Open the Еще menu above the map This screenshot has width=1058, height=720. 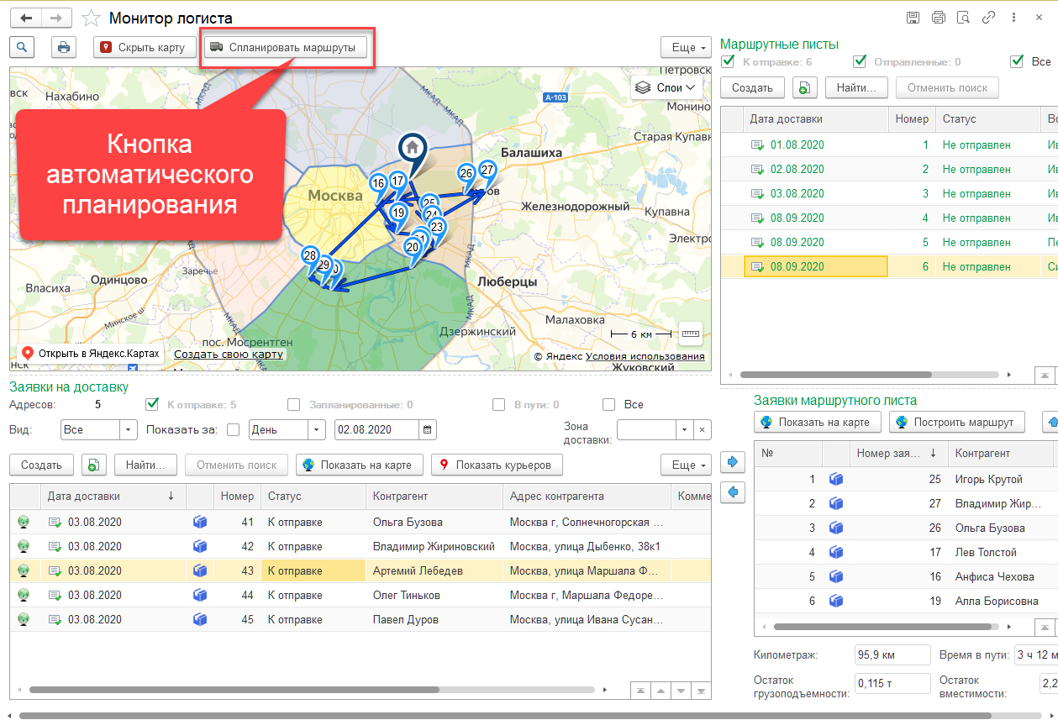coord(685,47)
